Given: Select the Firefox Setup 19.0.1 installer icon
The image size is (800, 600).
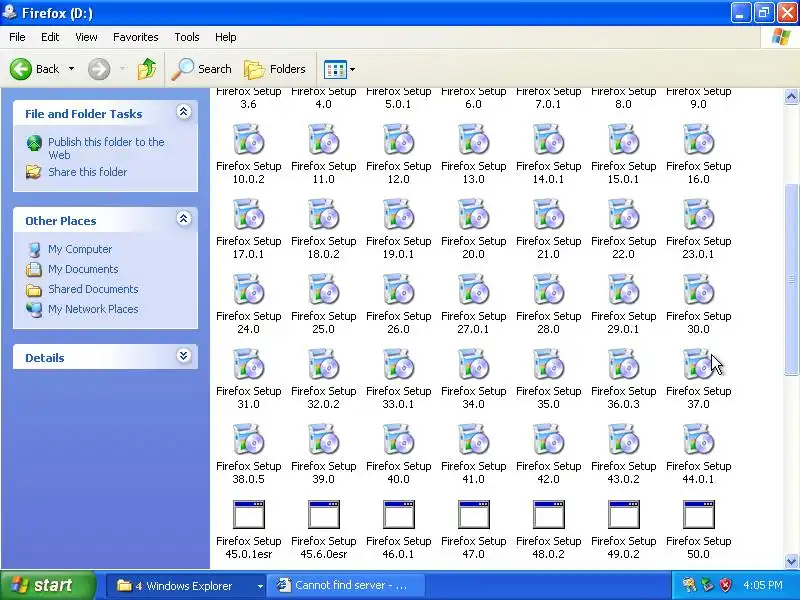Looking at the screenshot, I should [x=398, y=214].
